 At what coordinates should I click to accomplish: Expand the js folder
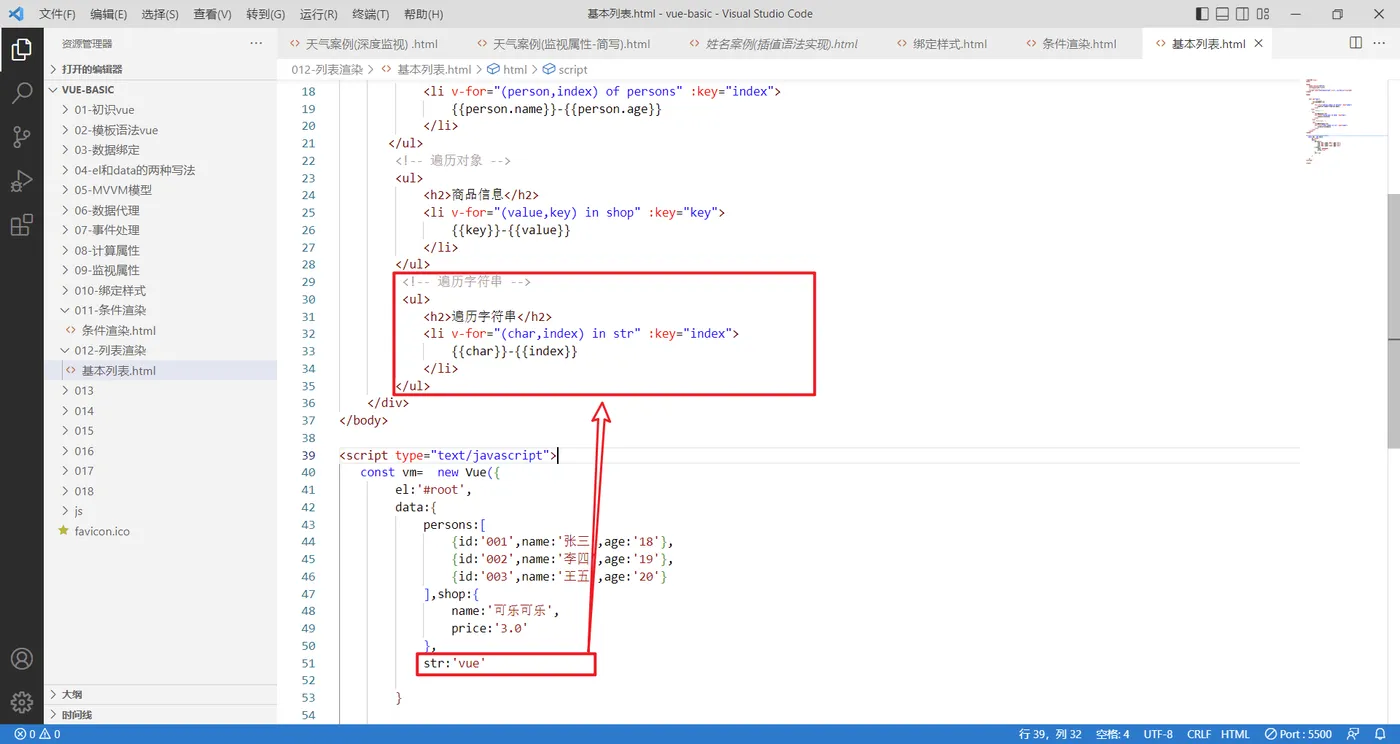tap(160, 511)
